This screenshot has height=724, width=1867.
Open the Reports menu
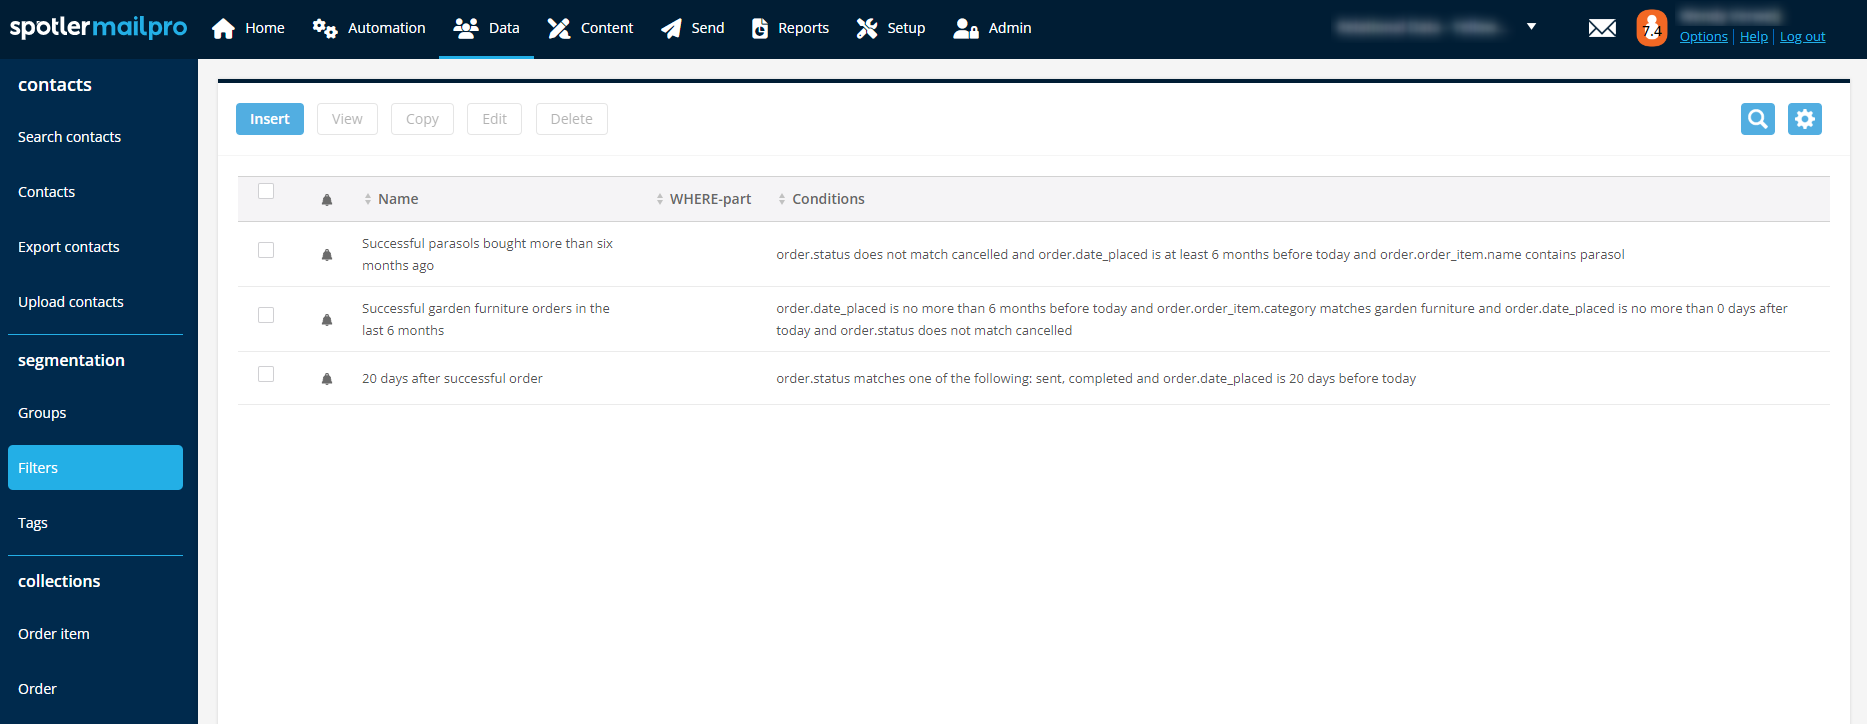point(790,28)
